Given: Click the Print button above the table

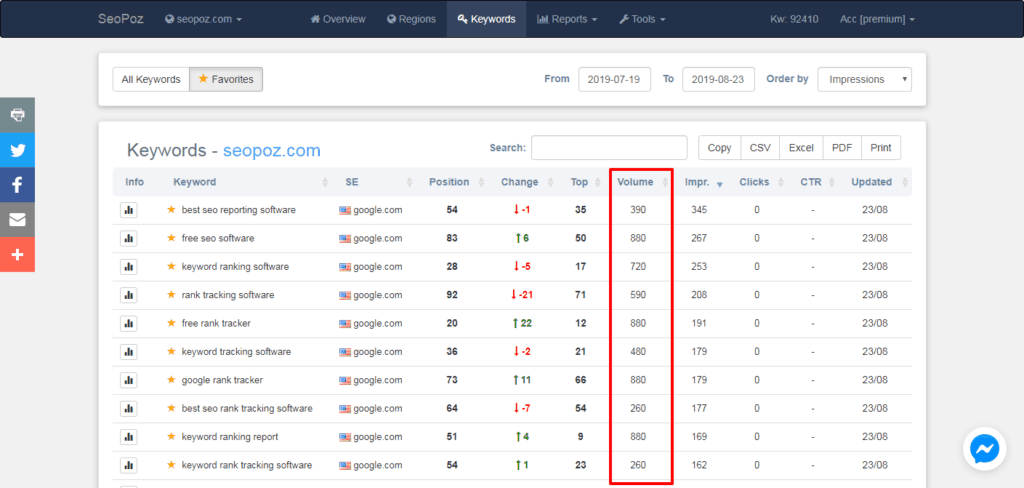Looking at the screenshot, I should coord(881,148).
